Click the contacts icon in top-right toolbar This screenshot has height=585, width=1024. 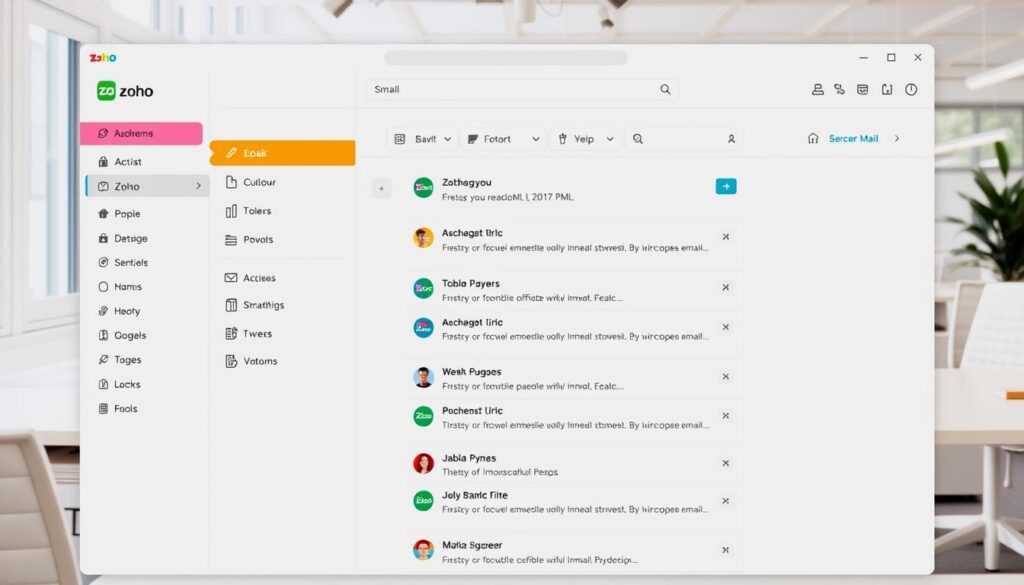(817, 89)
